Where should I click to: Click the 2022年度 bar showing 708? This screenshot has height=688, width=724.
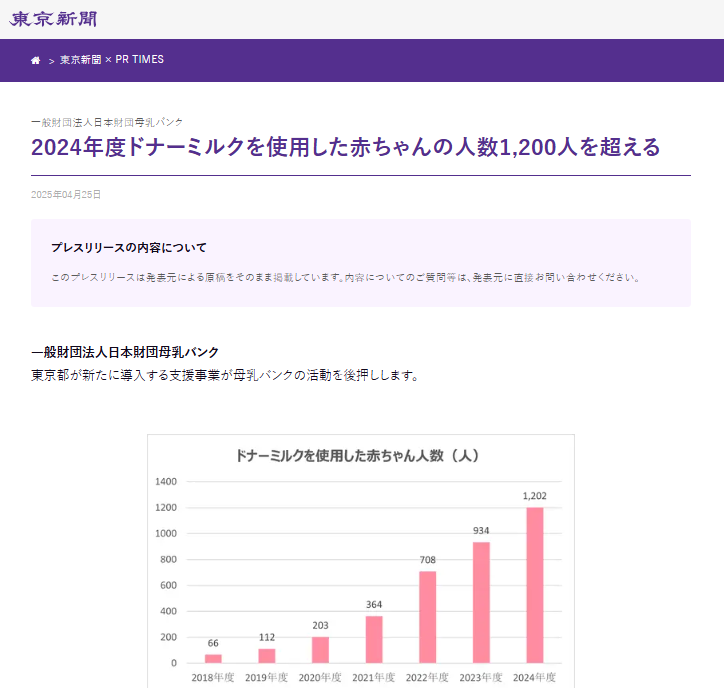[427, 616]
